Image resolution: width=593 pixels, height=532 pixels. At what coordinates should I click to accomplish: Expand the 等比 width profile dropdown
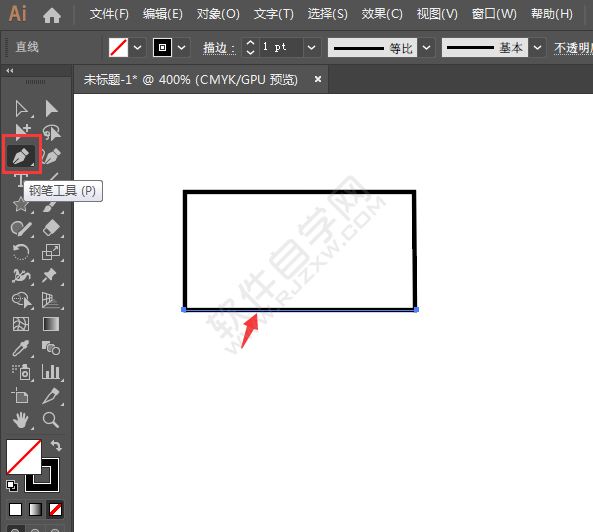click(x=426, y=48)
